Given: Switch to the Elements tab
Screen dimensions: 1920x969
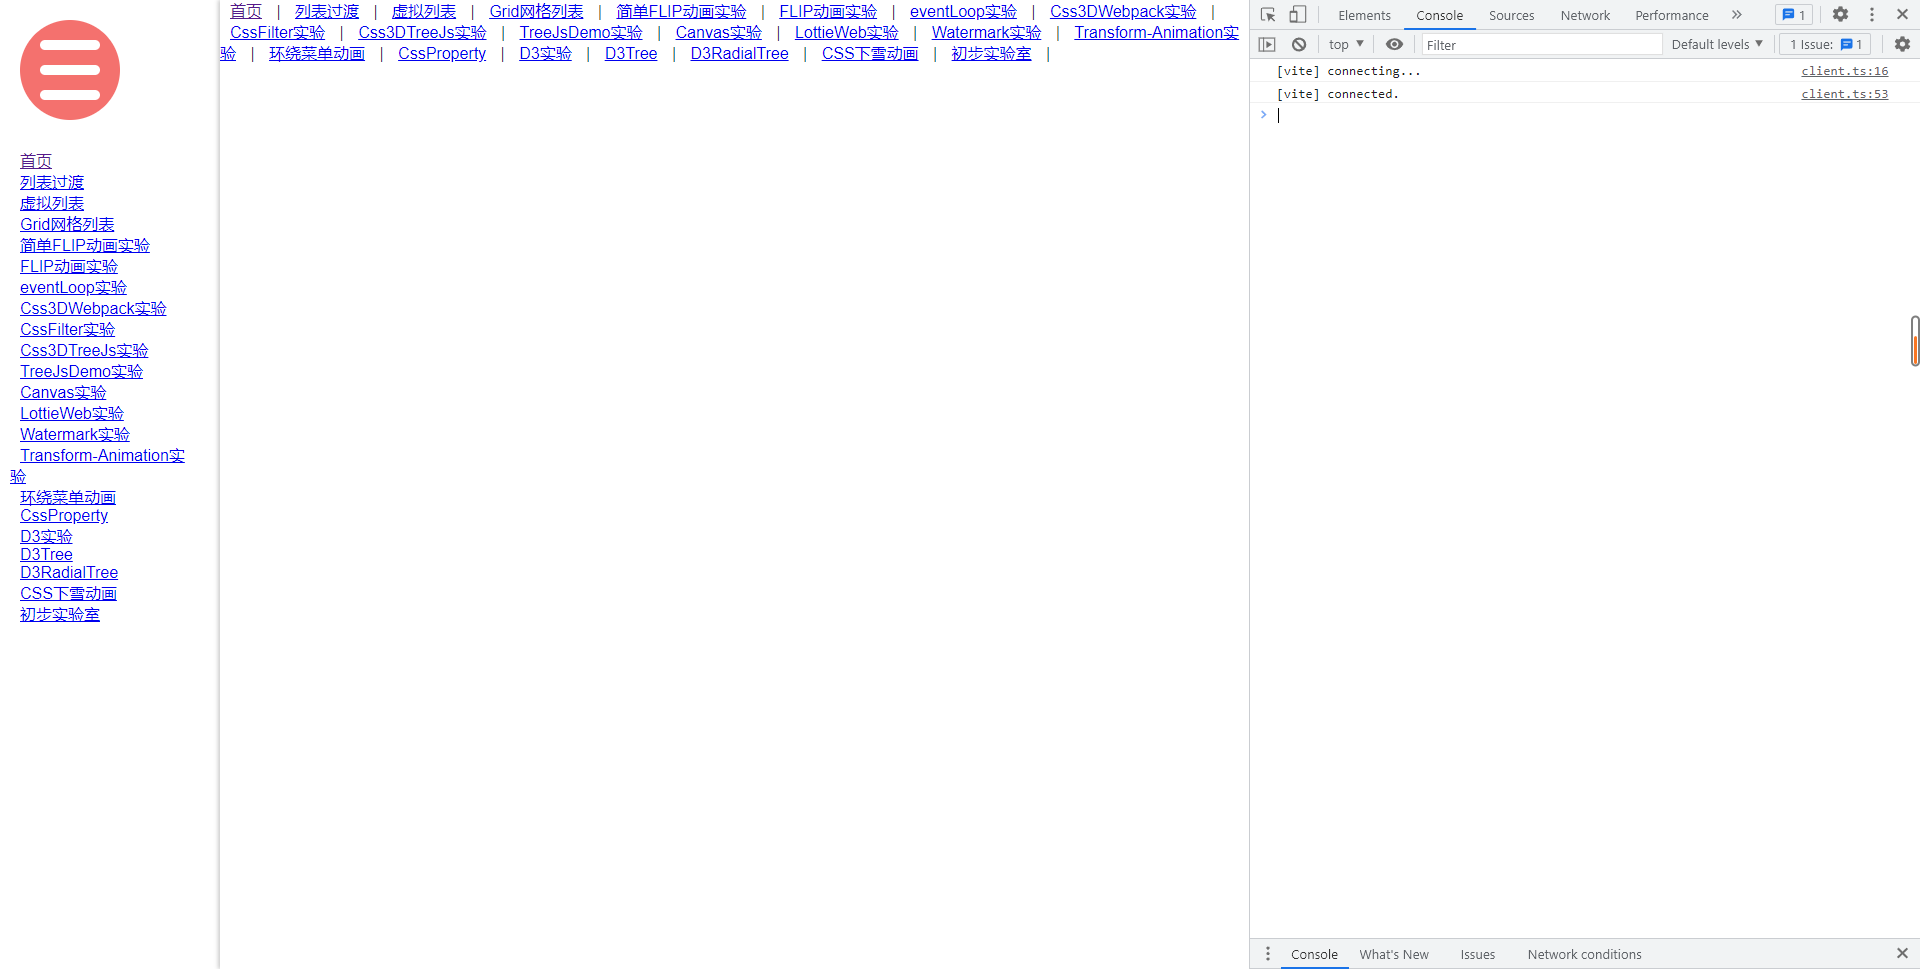Looking at the screenshot, I should pyautogui.click(x=1364, y=15).
